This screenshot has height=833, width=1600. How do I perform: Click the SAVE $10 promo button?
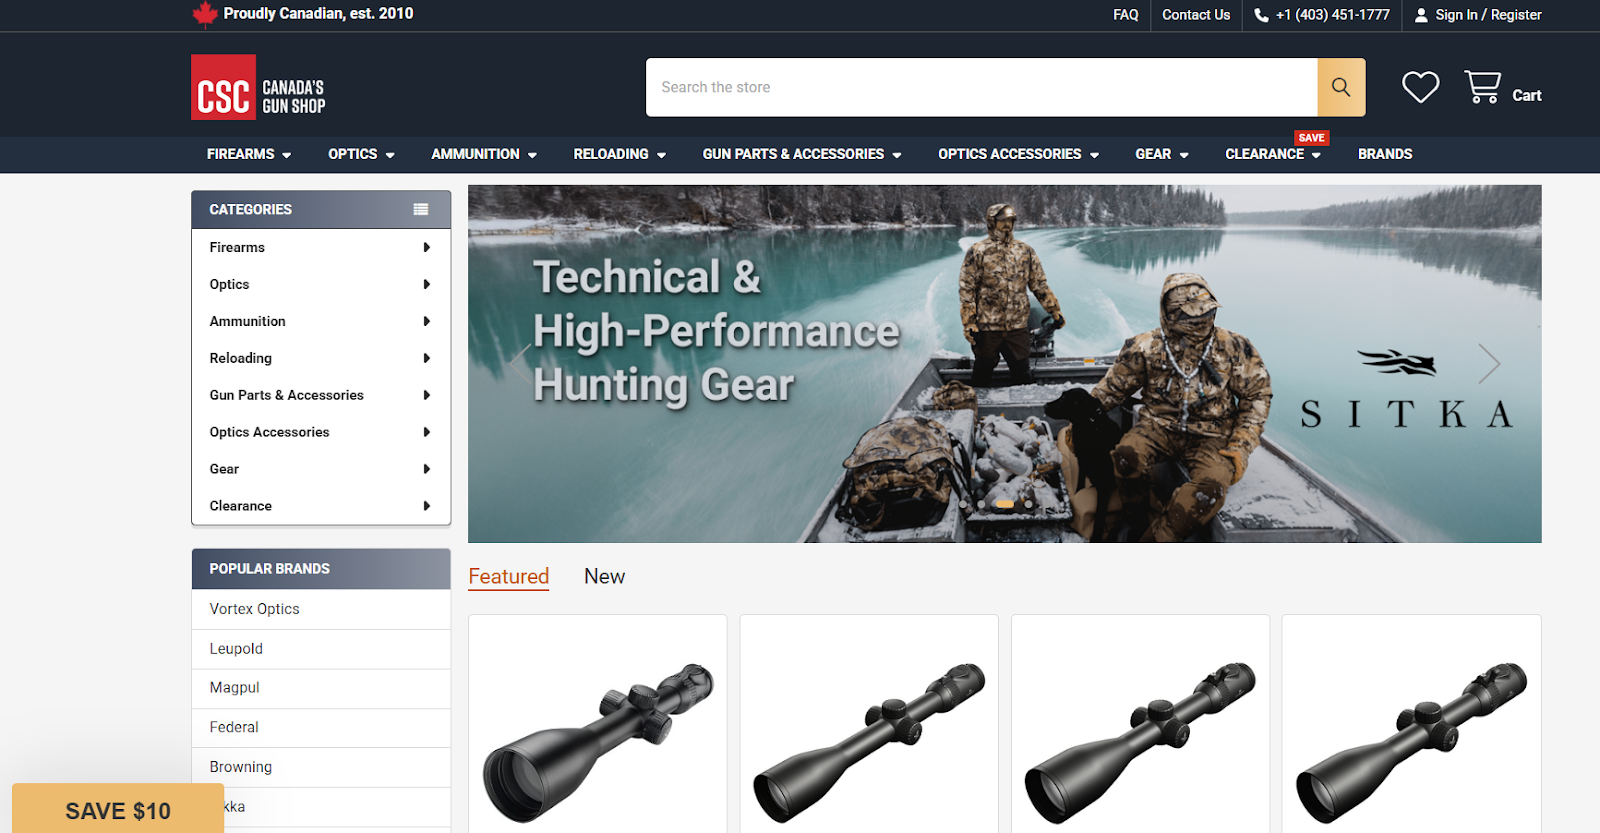tap(118, 810)
